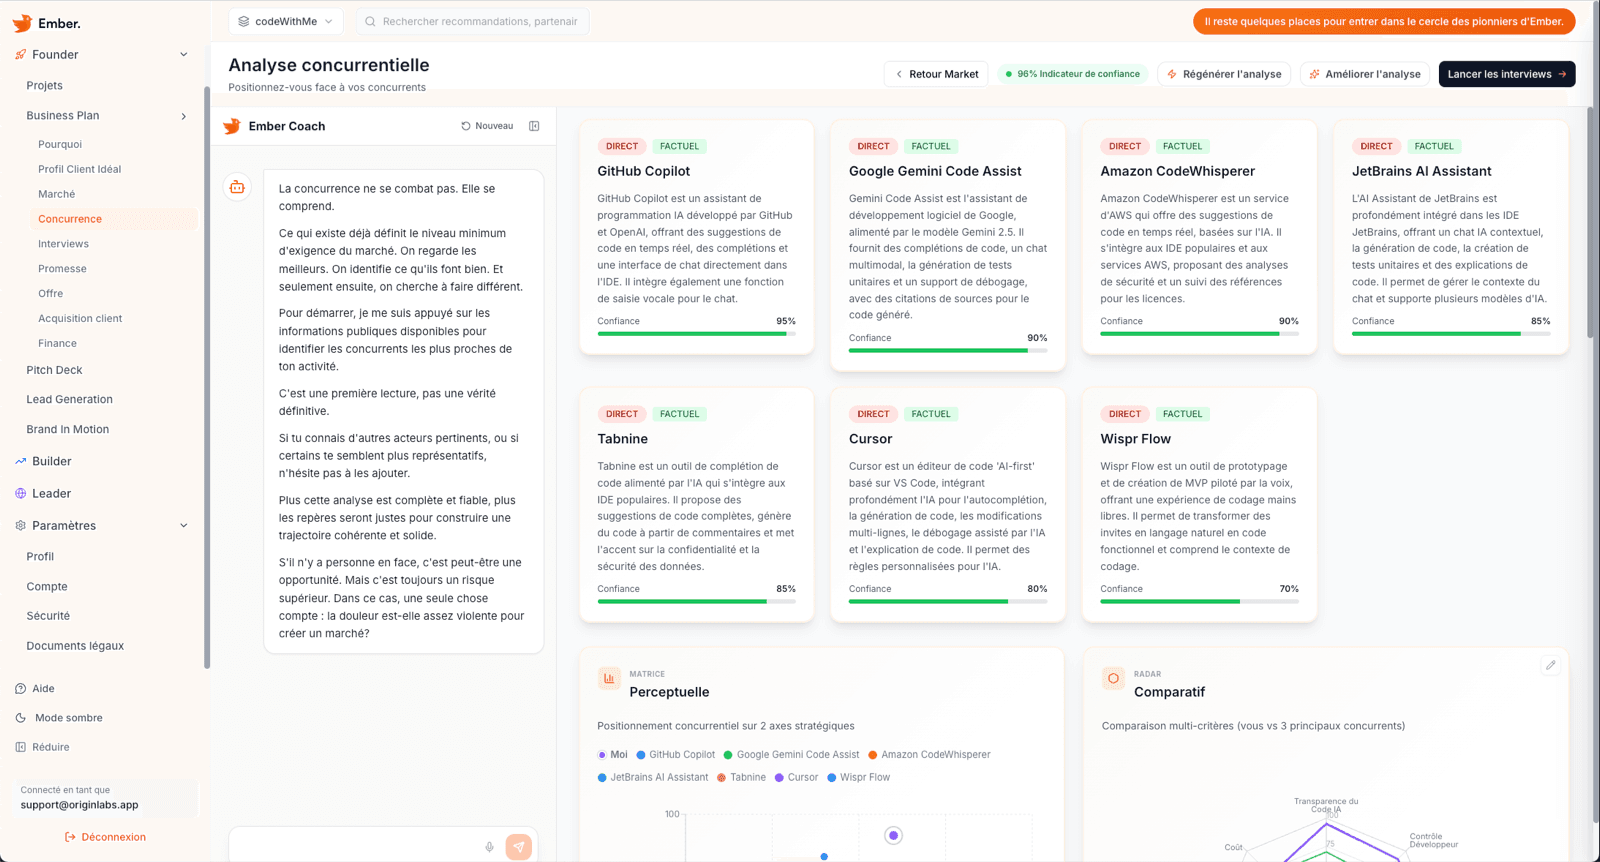Open Pitch Deck page
Viewport: 1600px width, 862px height.
pos(54,370)
